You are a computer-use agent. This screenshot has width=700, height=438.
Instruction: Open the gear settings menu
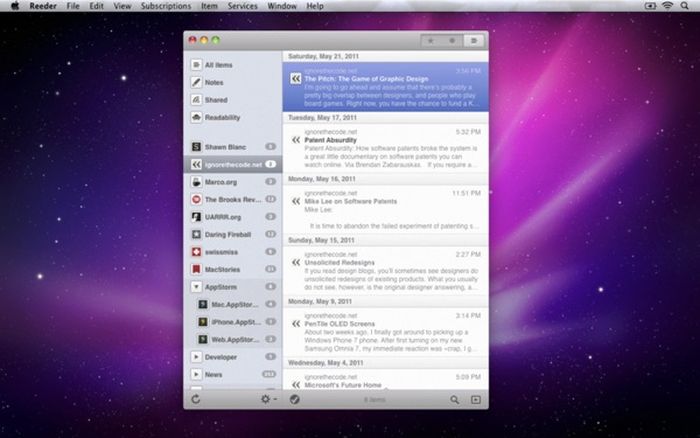point(268,399)
